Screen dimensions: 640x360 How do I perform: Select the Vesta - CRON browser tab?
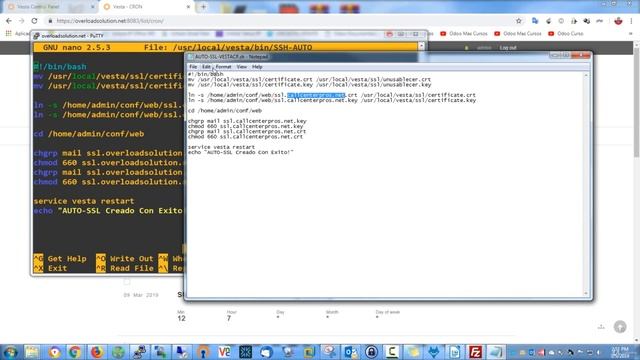tap(145, 7)
